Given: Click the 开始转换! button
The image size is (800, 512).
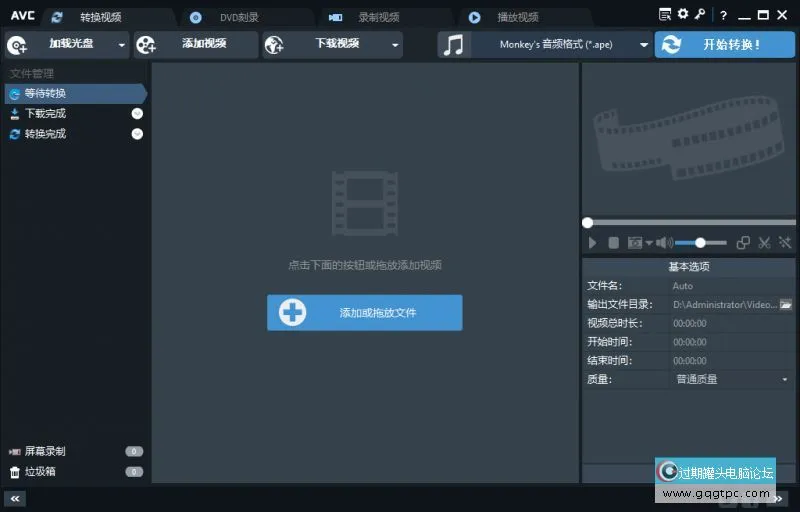Looking at the screenshot, I should click(725, 45).
